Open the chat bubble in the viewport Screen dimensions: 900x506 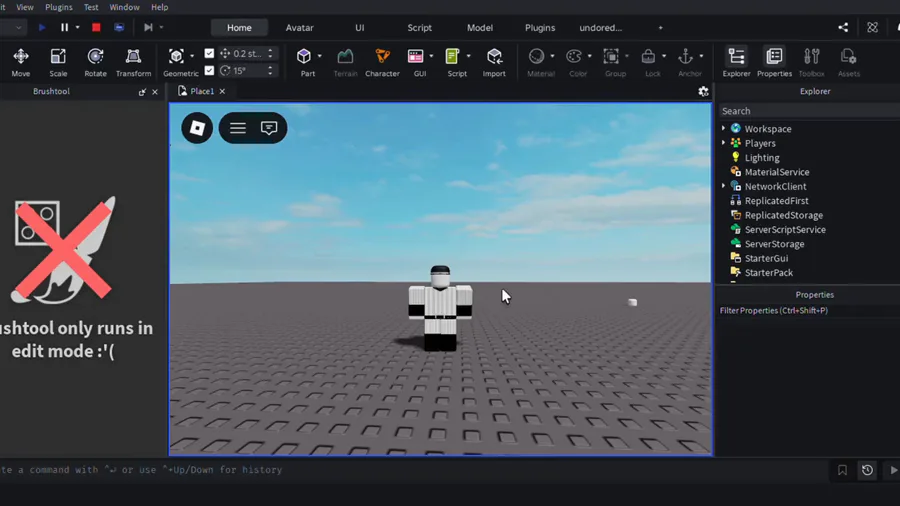pos(269,128)
